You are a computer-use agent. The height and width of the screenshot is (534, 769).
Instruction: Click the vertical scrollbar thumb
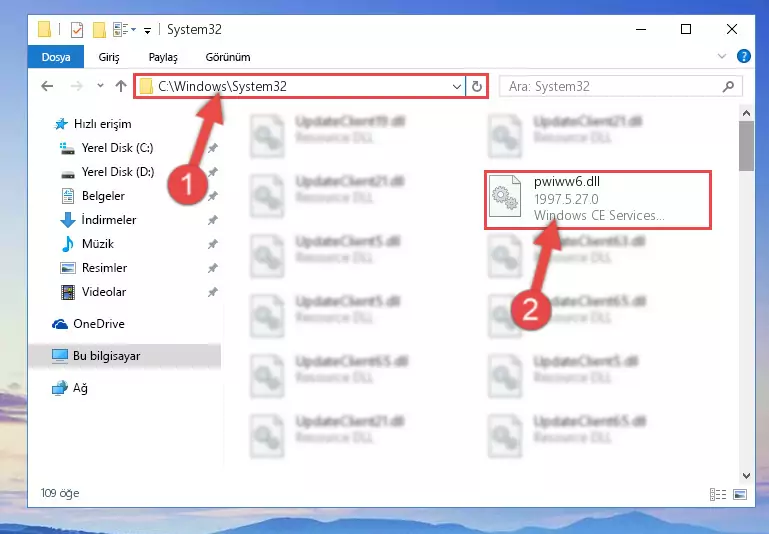746,146
